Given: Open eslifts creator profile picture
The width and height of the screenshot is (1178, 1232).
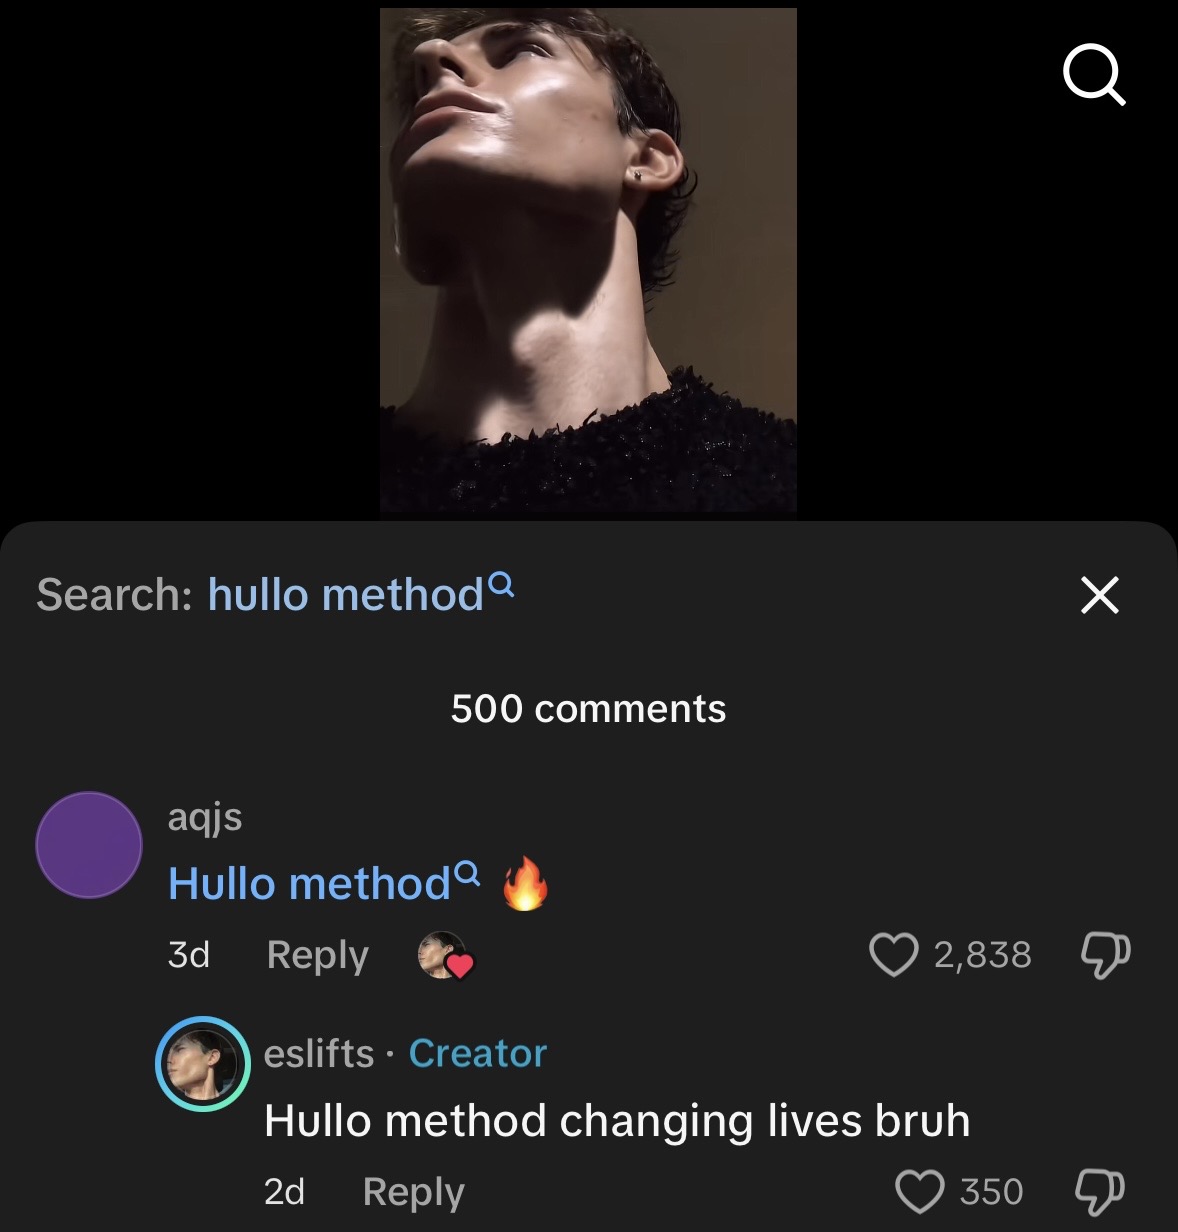Looking at the screenshot, I should [203, 1064].
